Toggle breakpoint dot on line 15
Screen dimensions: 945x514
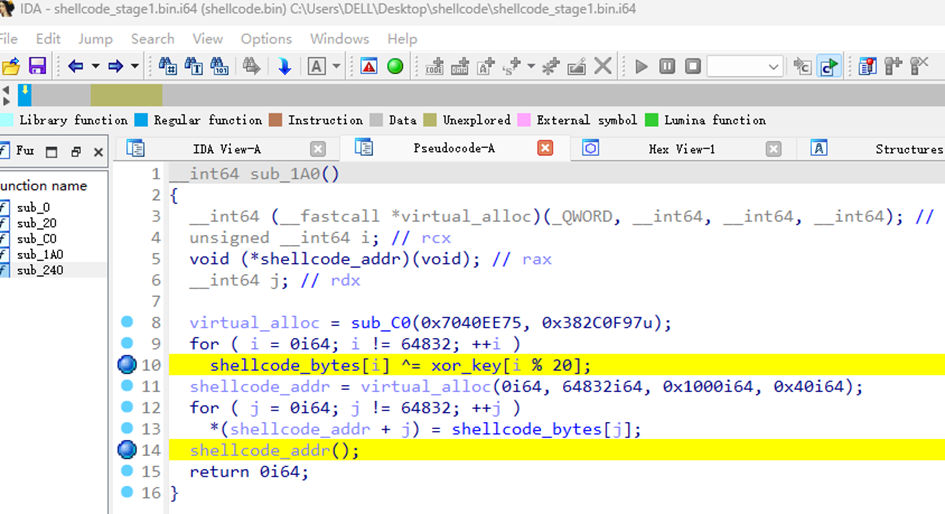[127, 471]
